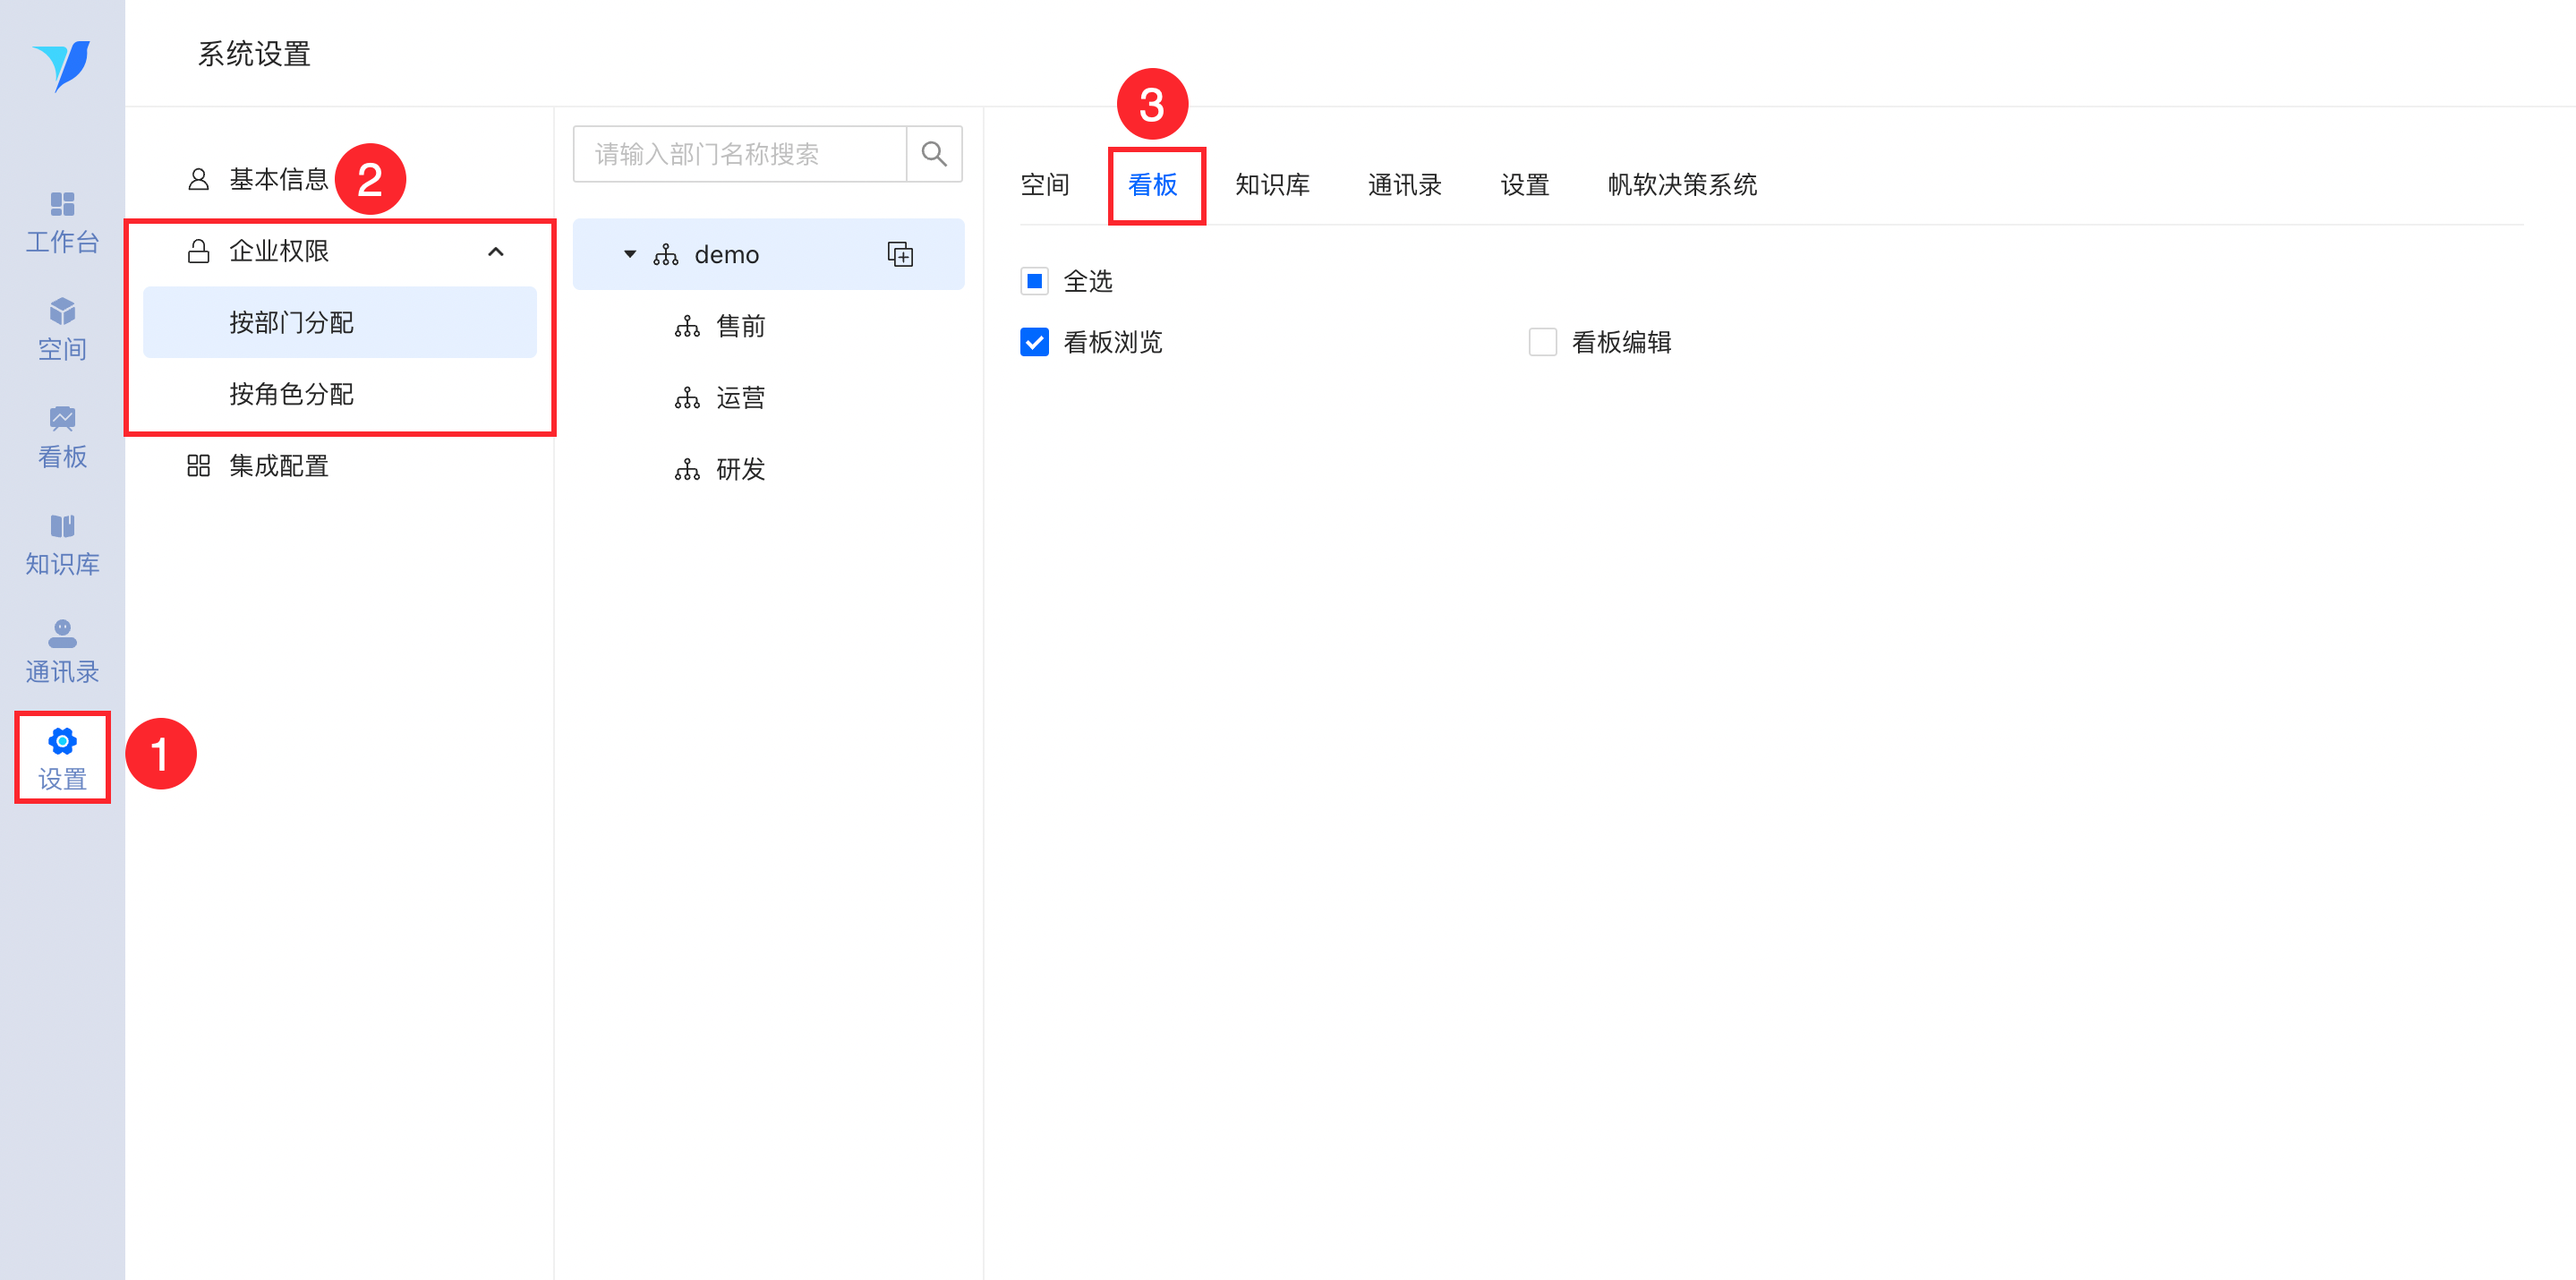Open 集成配置 in settings menu
Image resolution: width=2576 pixels, height=1280 pixels.
(x=279, y=466)
